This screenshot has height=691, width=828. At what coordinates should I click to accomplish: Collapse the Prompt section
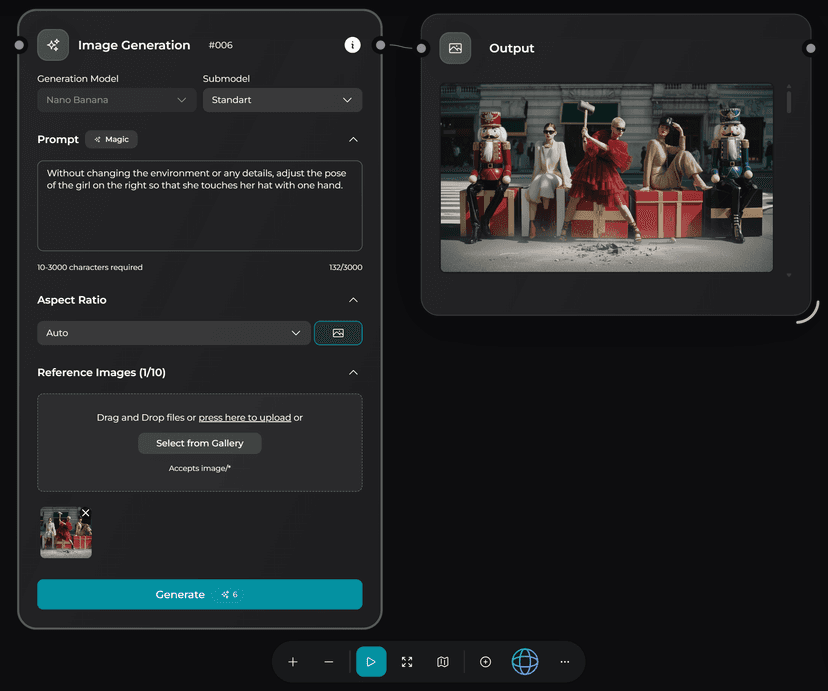point(353,140)
